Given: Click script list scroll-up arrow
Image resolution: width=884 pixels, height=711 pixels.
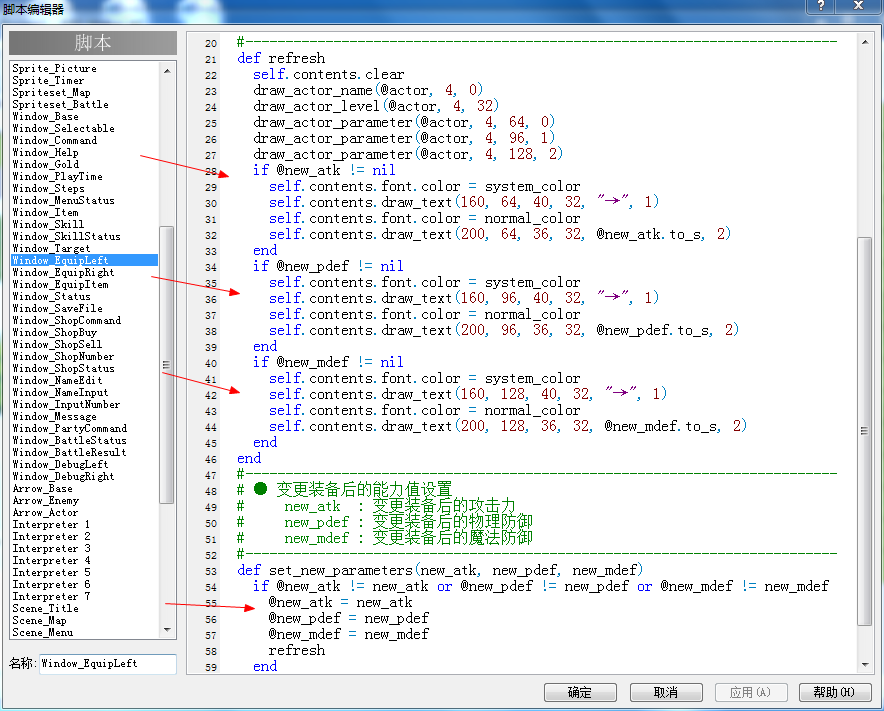Looking at the screenshot, I should (167, 71).
